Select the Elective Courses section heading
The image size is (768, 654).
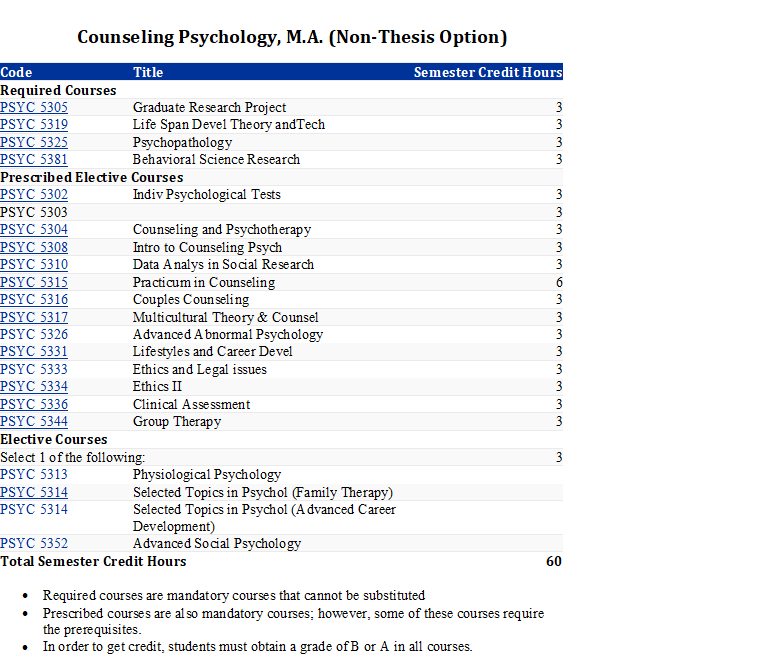tap(54, 439)
